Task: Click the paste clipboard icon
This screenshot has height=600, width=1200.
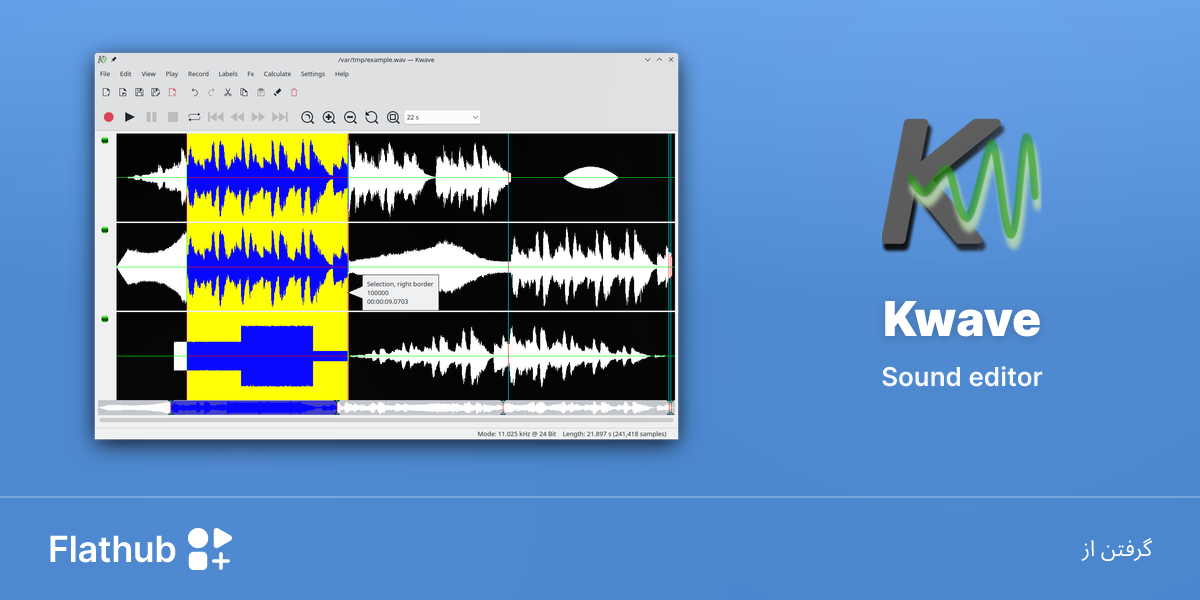Action: click(x=261, y=93)
